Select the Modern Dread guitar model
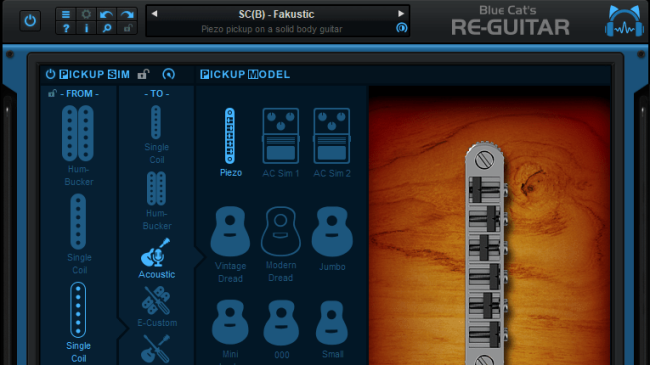 [x=281, y=244]
